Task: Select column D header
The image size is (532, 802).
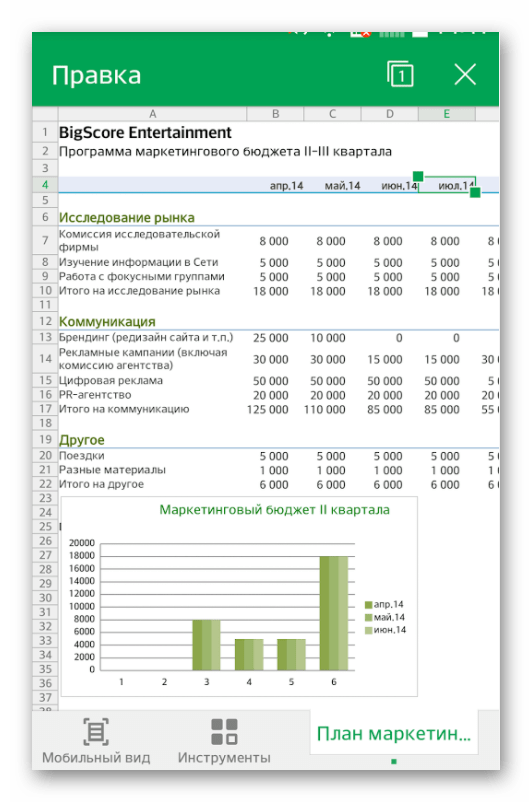Action: [390, 114]
